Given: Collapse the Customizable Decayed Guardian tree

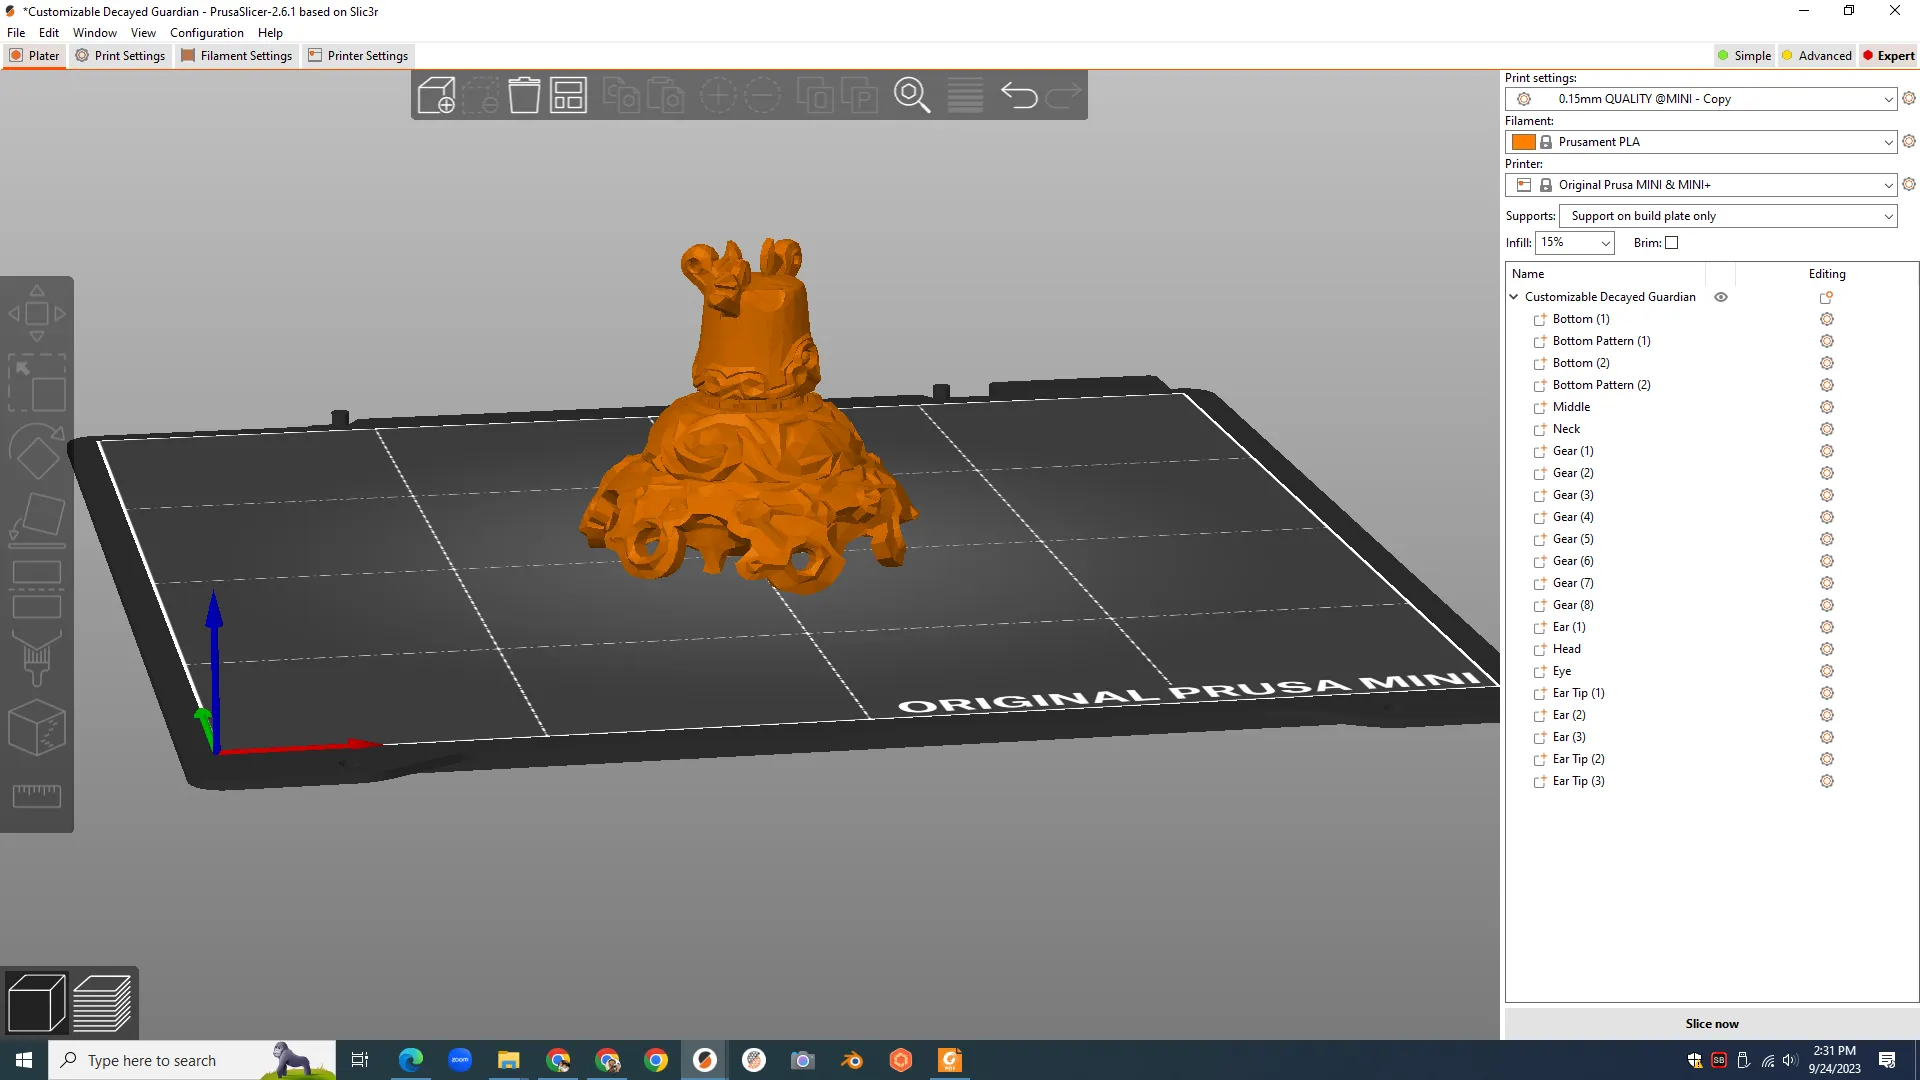Looking at the screenshot, I should point(1514,297).
